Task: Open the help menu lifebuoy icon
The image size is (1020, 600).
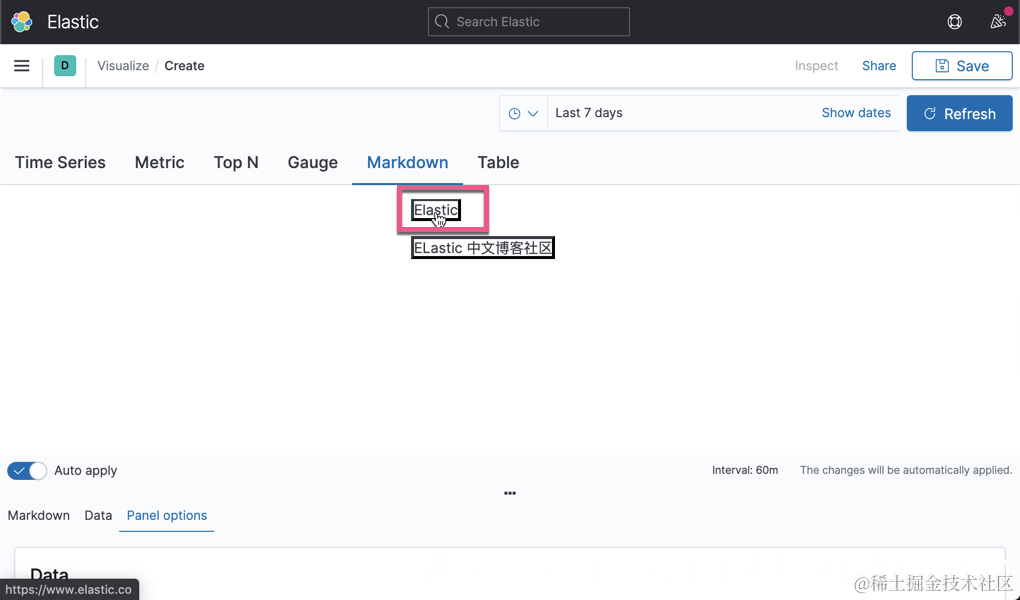Action: click(954, 21)
